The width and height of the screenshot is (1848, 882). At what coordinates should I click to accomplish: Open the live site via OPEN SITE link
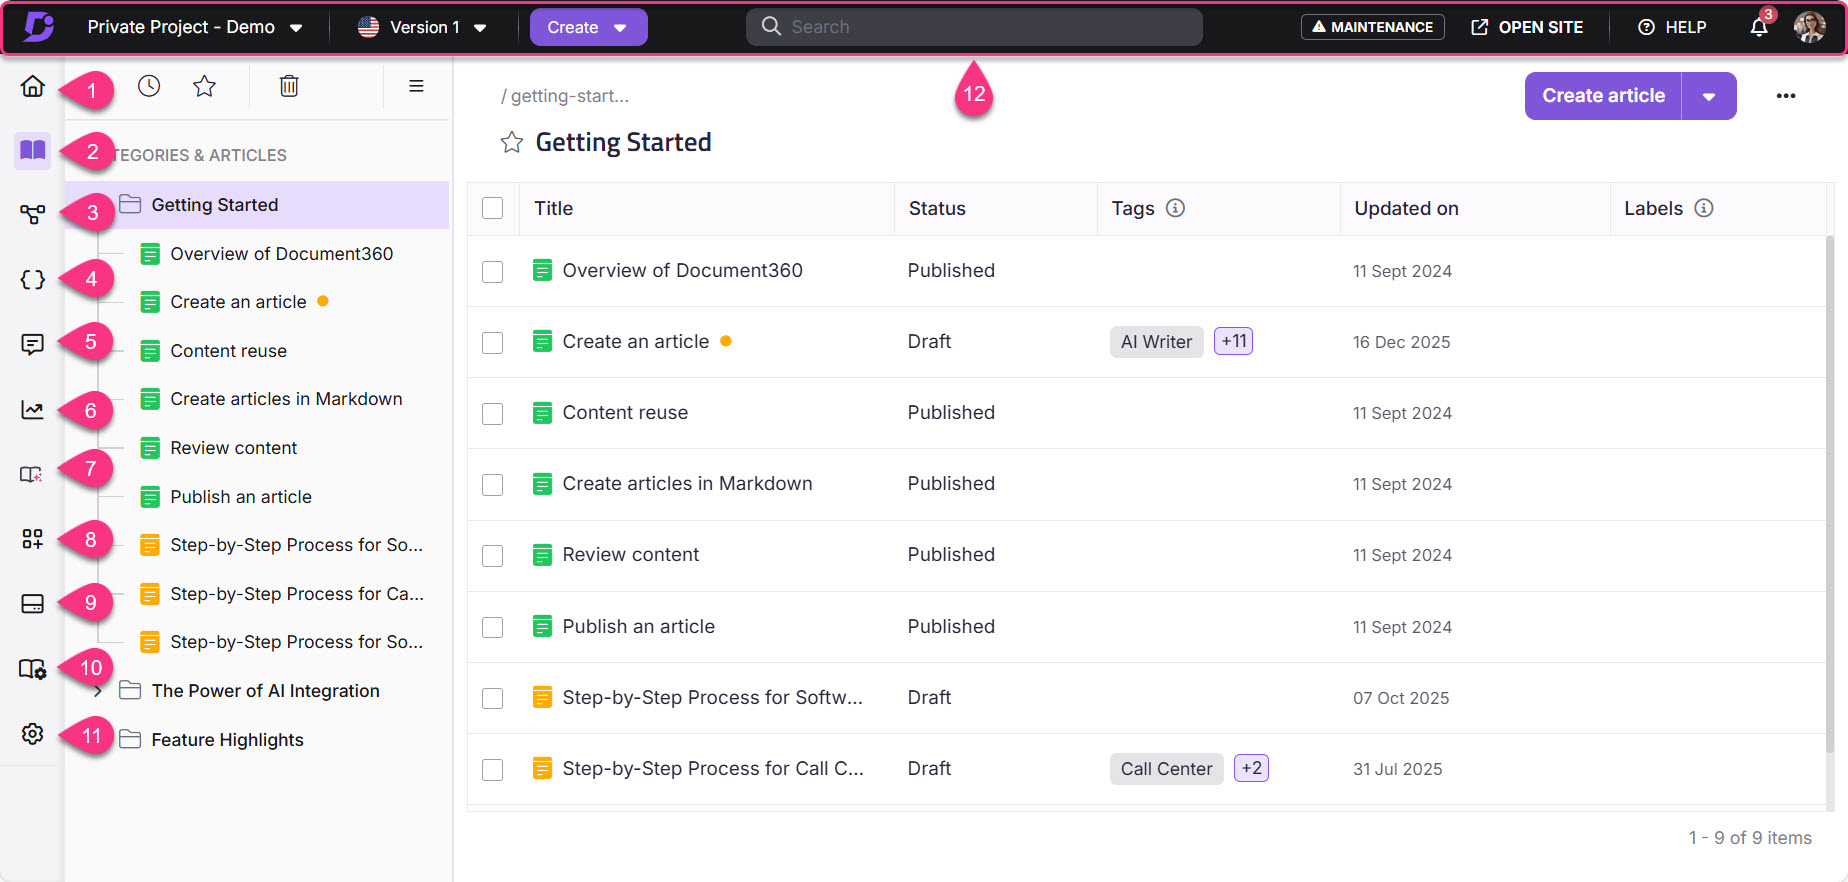pyautogui.click(x=1527, y=27)
